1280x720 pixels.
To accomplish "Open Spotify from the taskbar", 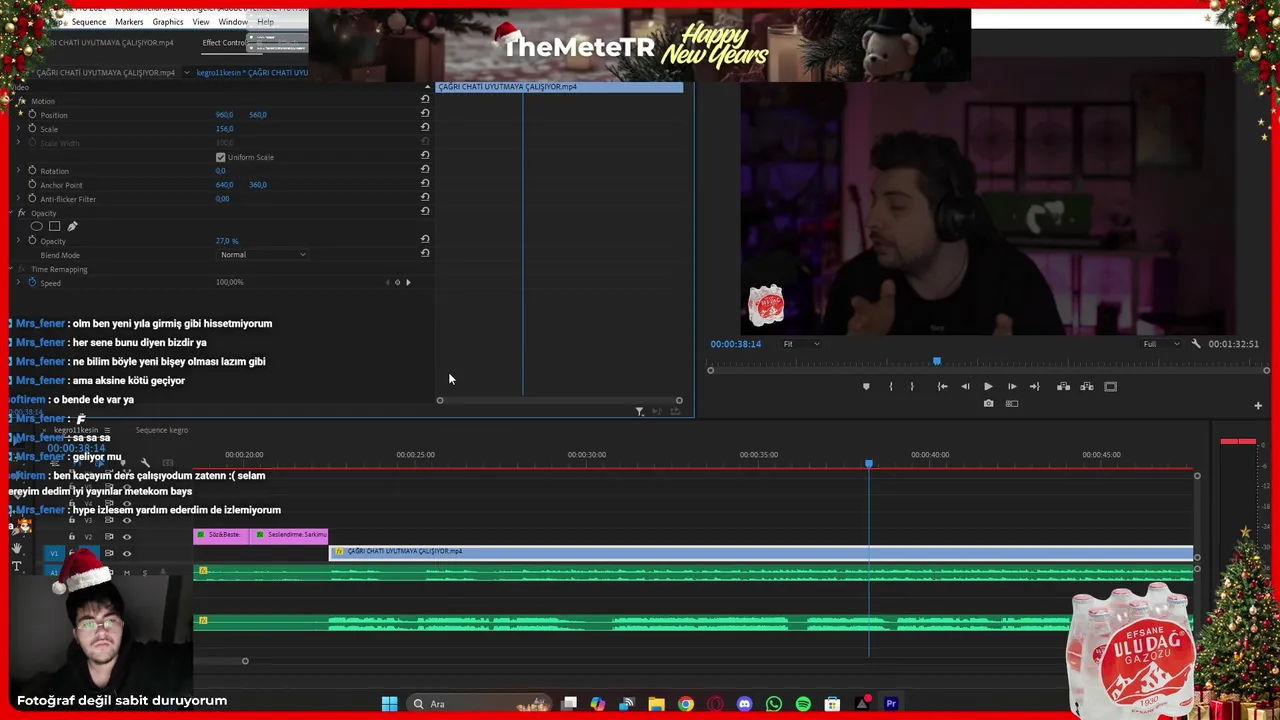I will (803, 704).
